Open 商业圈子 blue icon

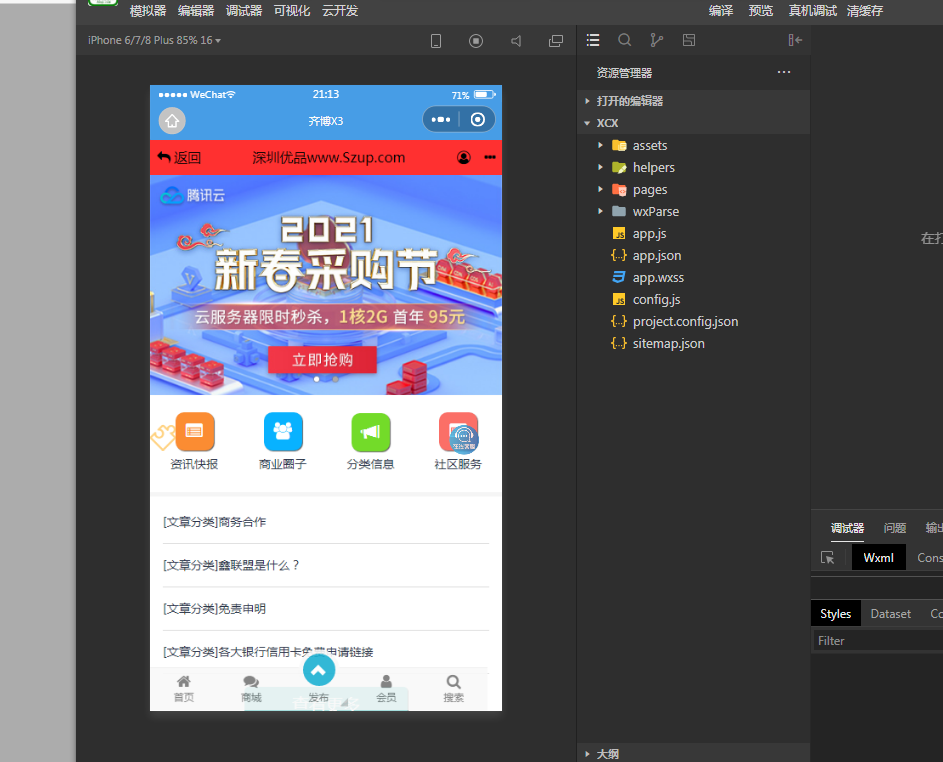[x=283, y=432]
